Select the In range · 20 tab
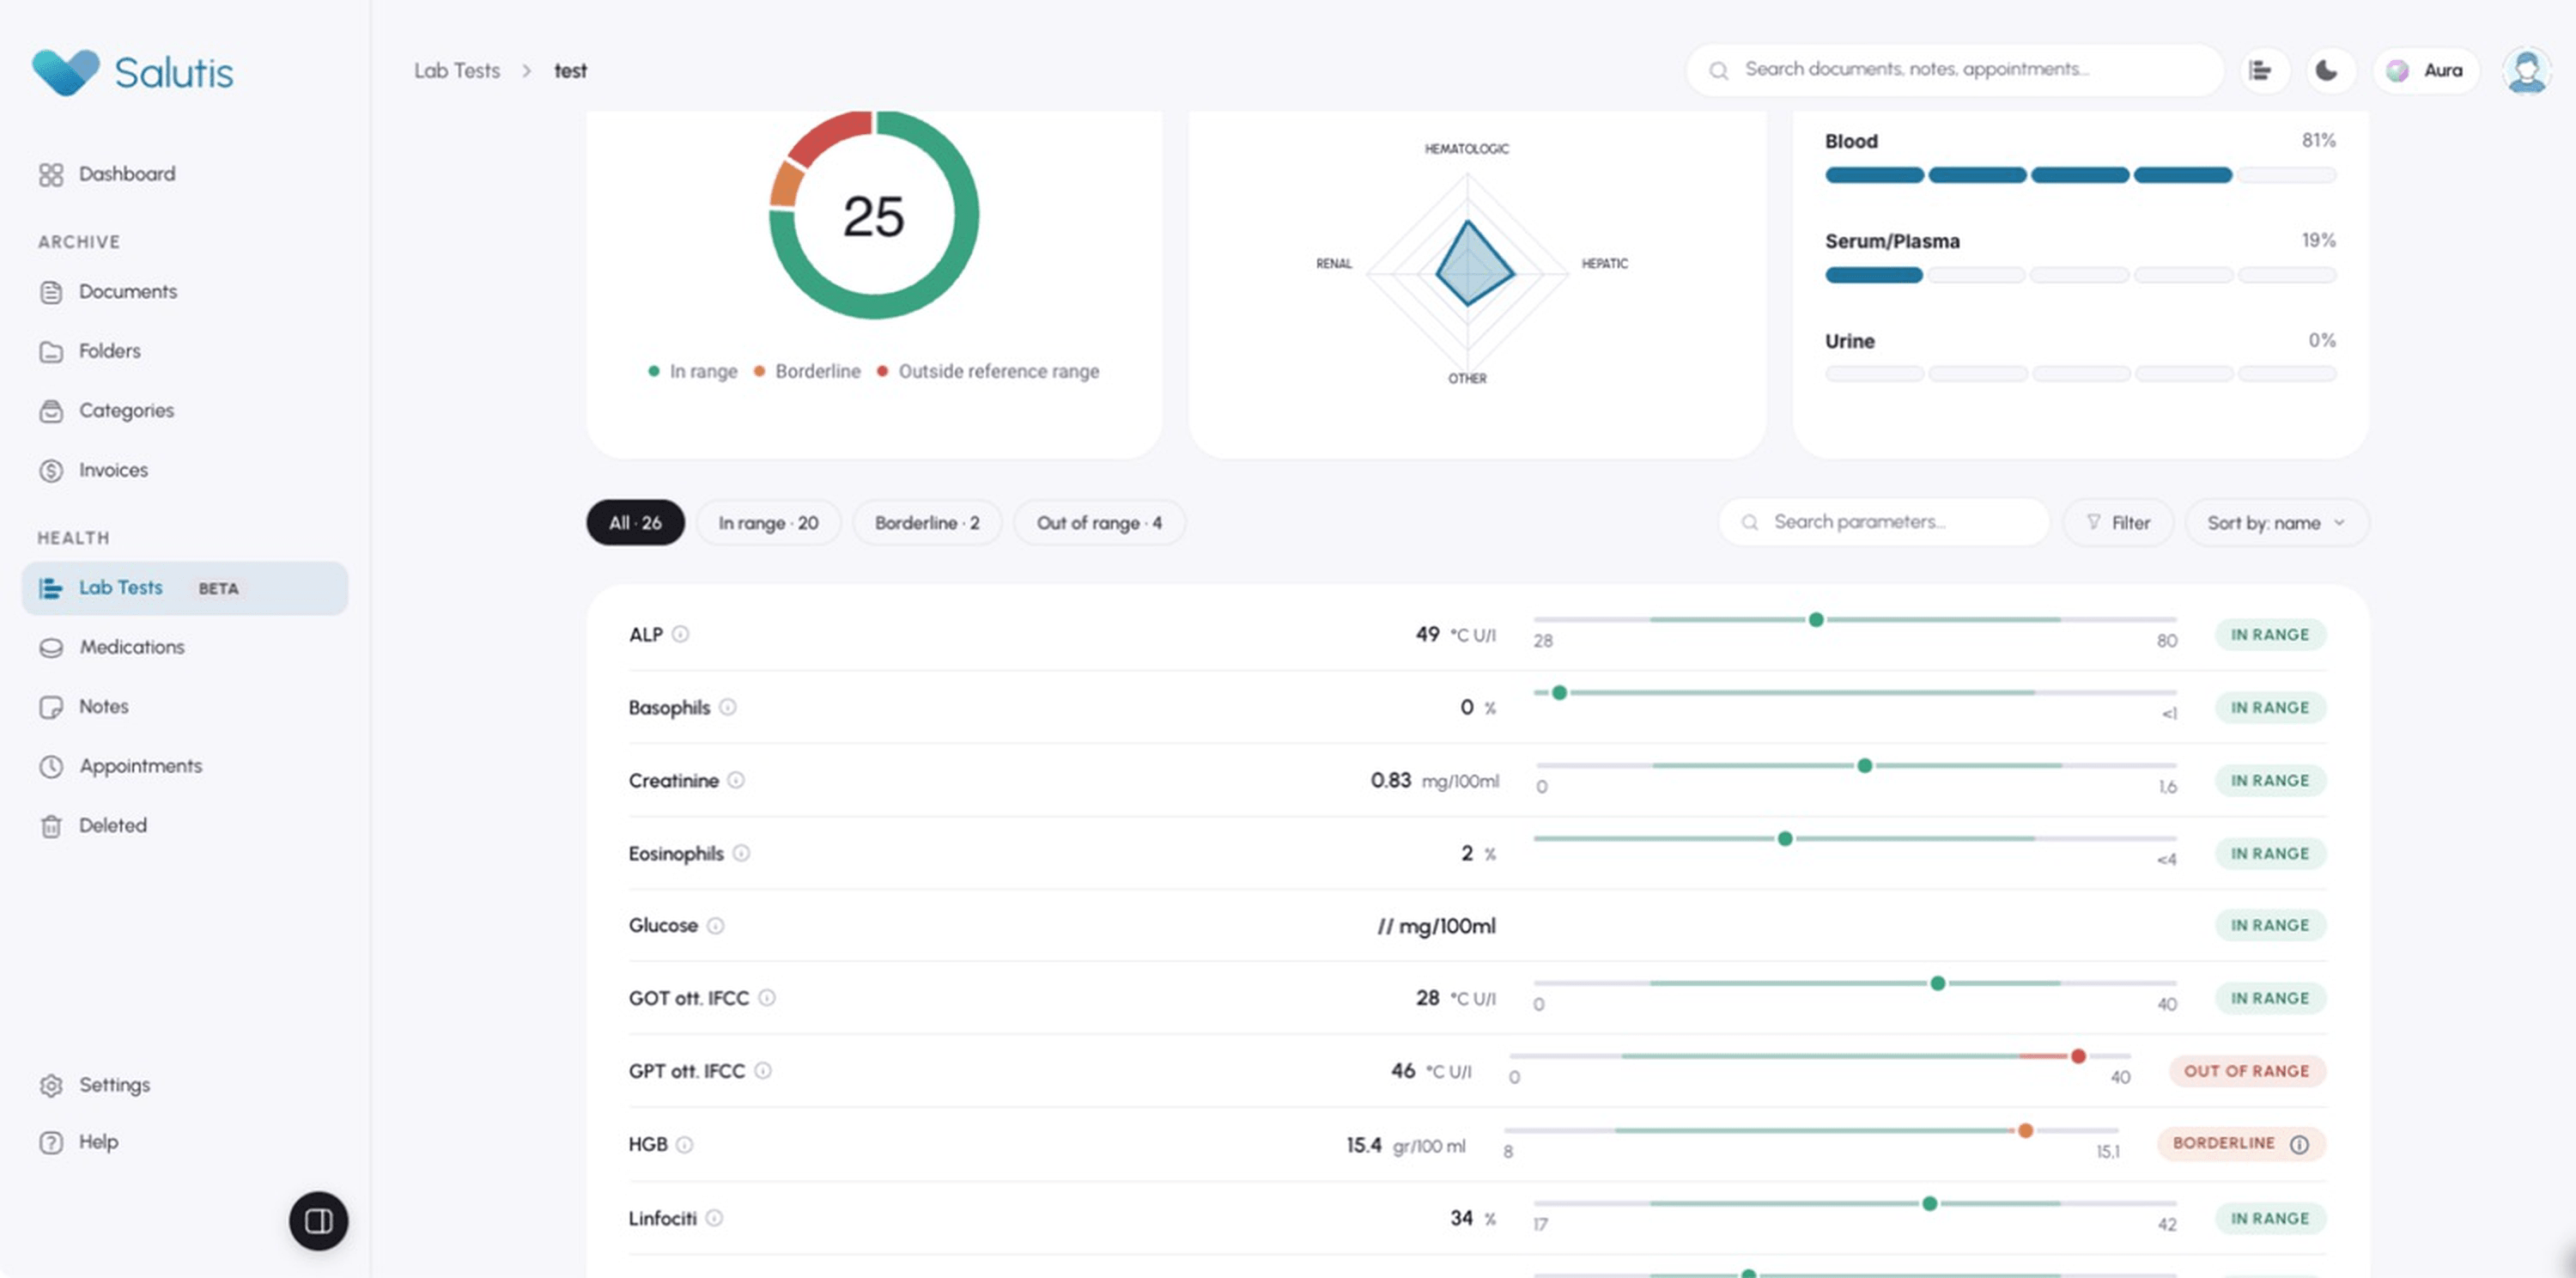 (768, 523)
